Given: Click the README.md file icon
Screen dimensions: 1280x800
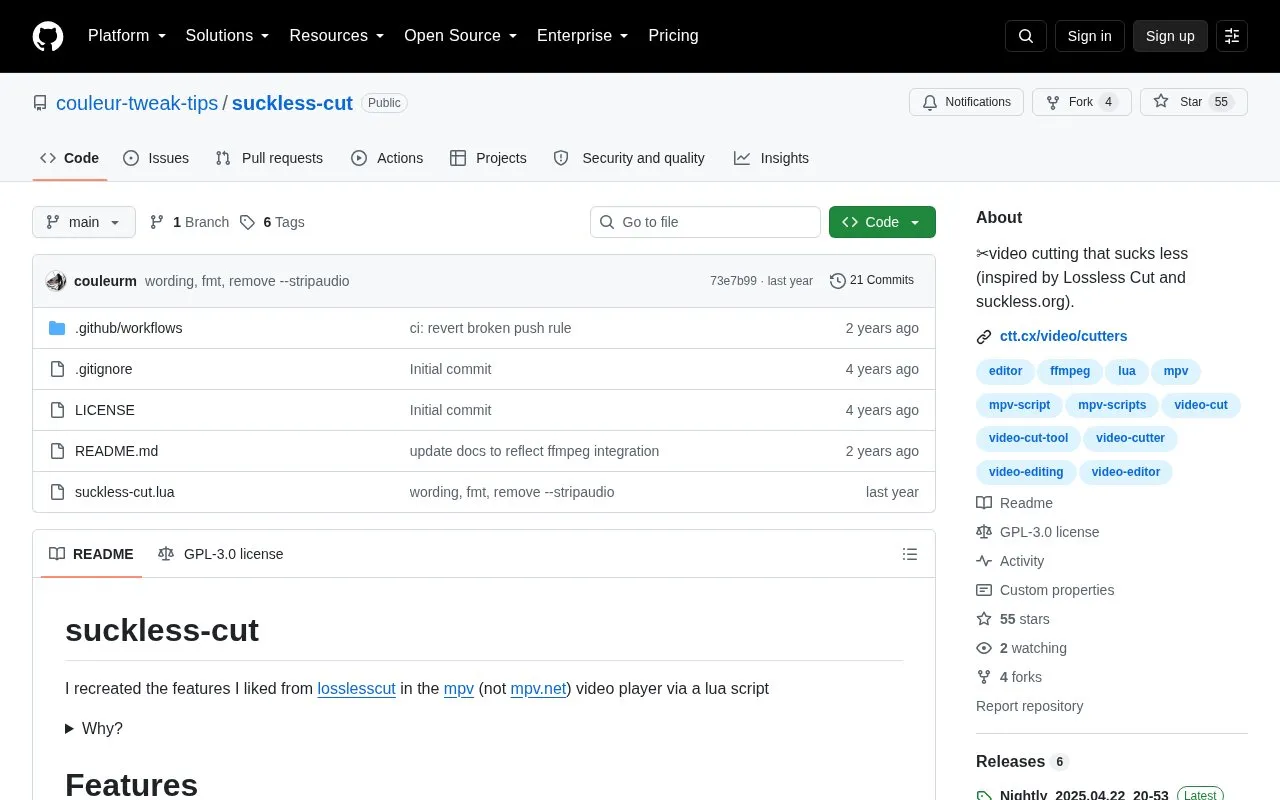Looking at the screenshot, I should (57, 451).
